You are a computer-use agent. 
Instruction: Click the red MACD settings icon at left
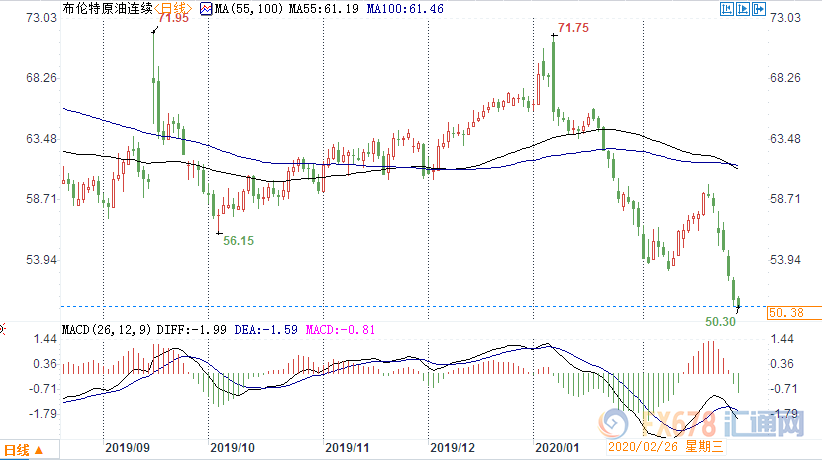[x=4, y=329]
